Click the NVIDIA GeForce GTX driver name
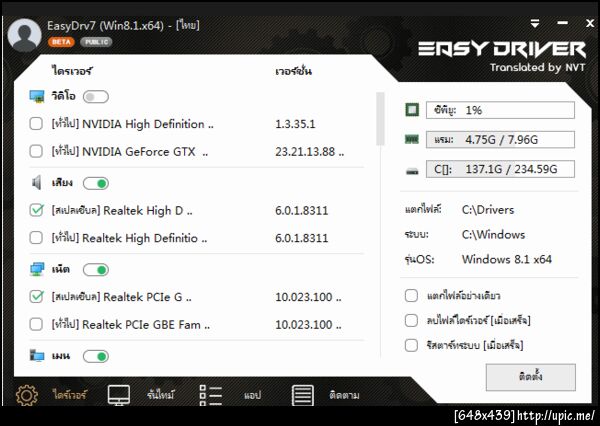The width and height of the screenshot is (600, 426). 130,152
